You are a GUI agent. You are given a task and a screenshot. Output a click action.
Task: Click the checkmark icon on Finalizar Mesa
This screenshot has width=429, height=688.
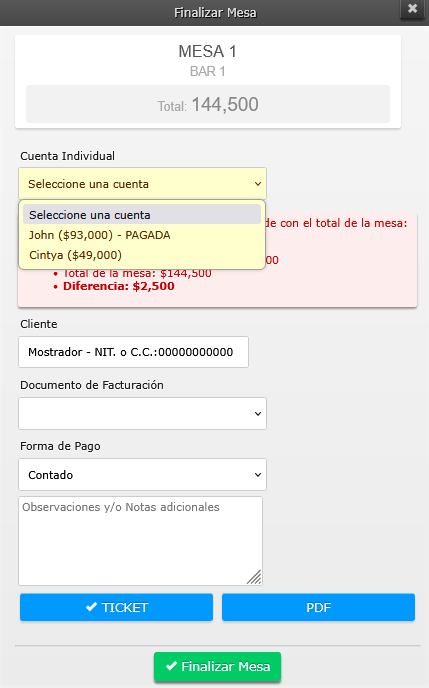pos(171,666)
